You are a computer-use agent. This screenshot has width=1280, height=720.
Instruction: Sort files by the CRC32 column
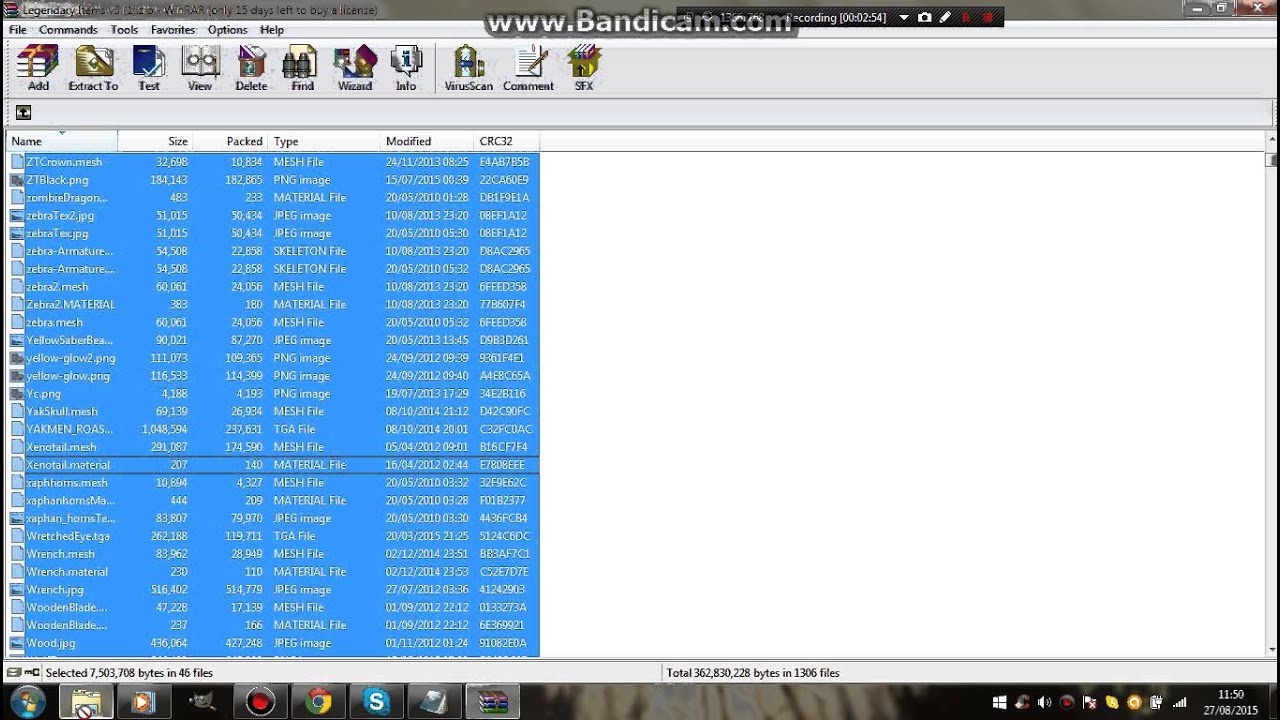click(x=507, y=141)
